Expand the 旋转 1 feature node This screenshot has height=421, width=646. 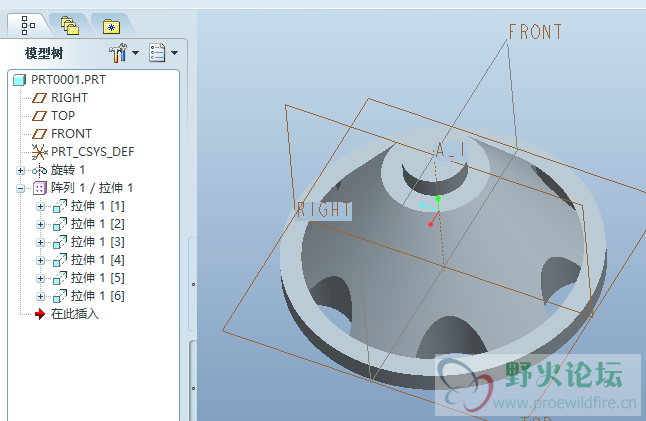[20, 170]
